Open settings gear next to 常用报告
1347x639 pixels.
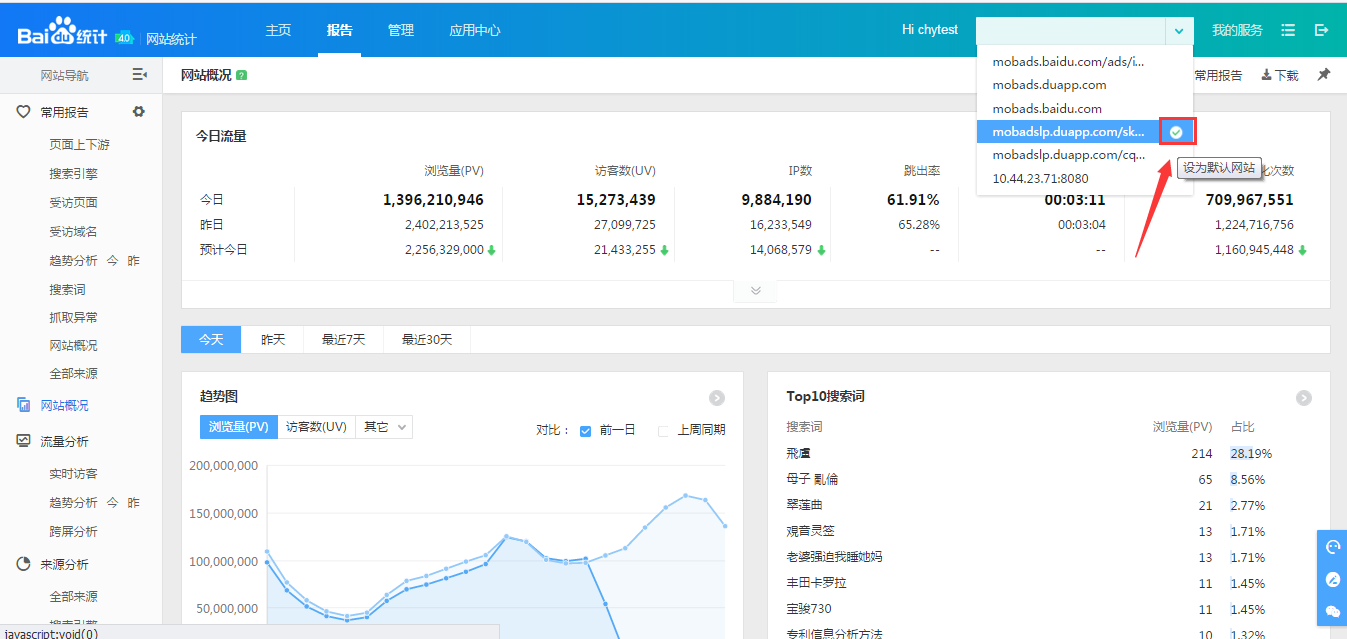(x=139, y=112)
